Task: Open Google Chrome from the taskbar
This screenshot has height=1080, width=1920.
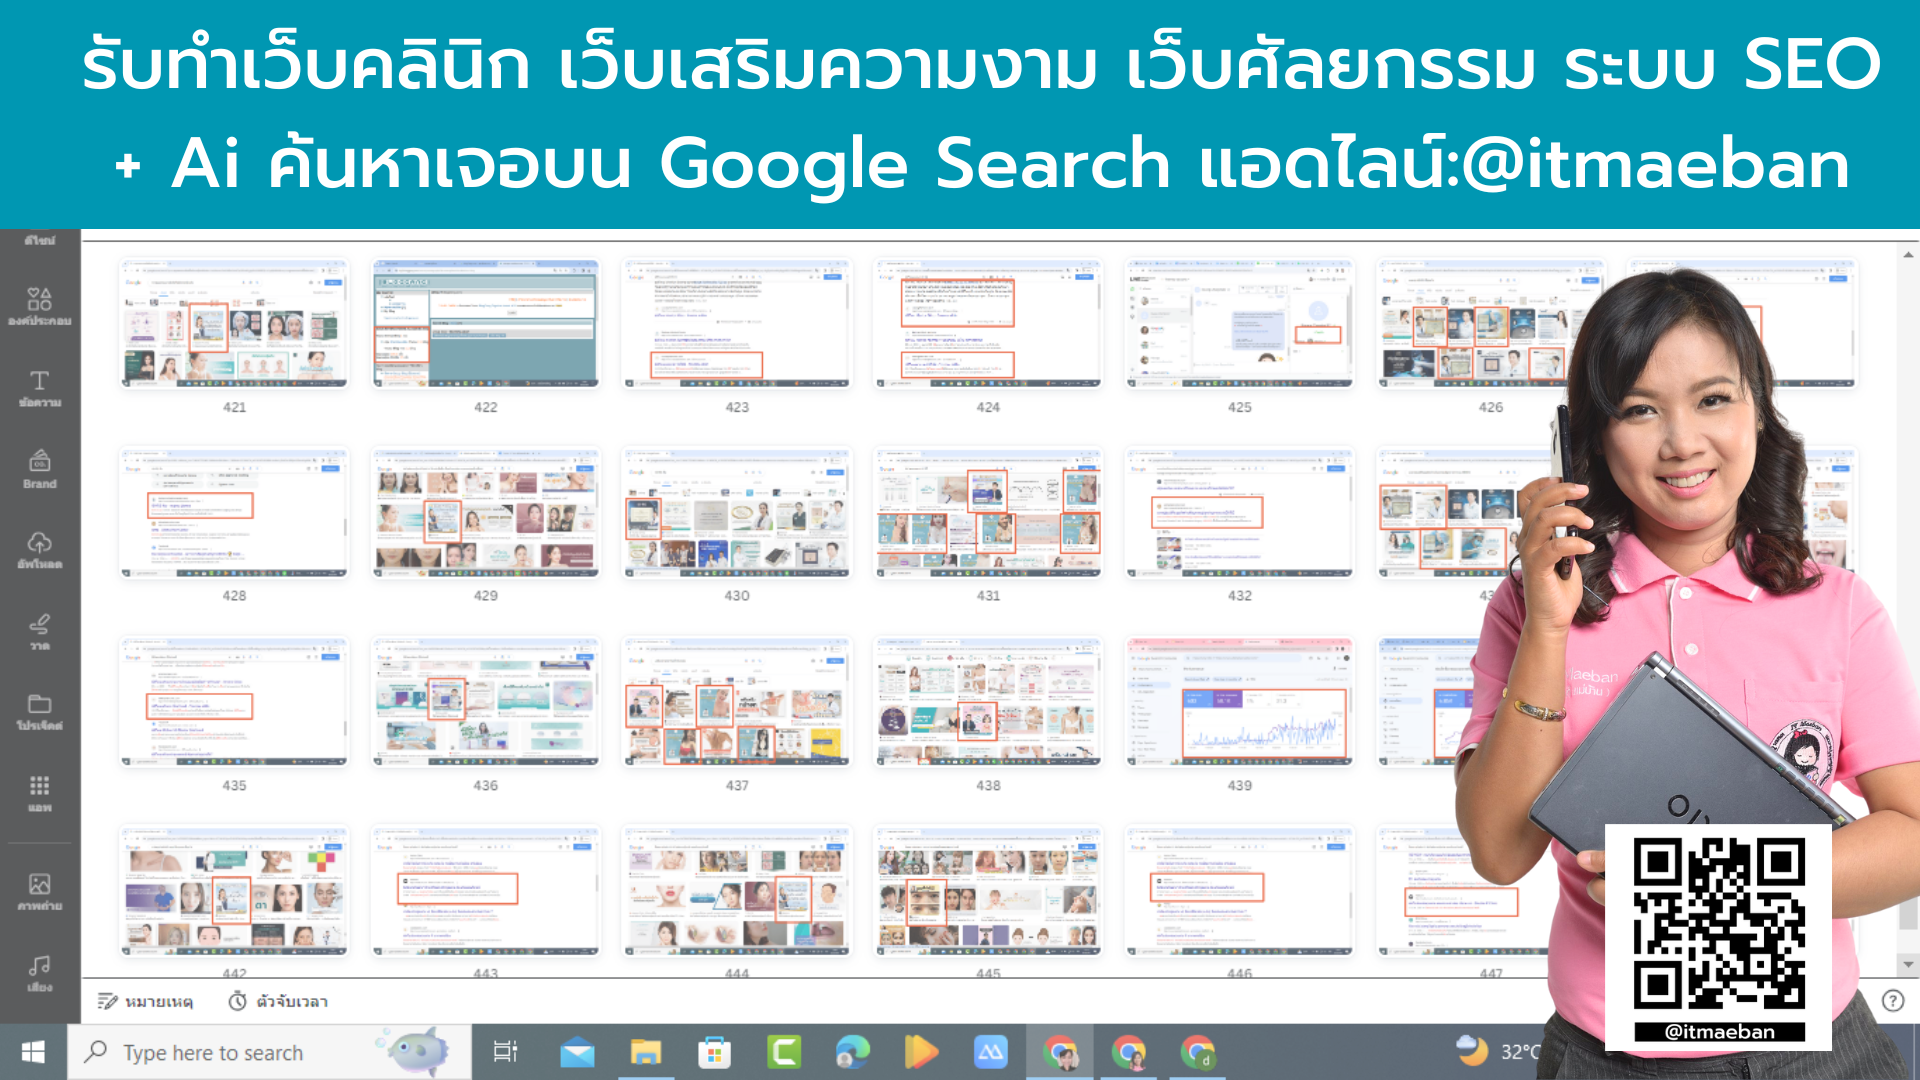Action: click(1060, 1051)
